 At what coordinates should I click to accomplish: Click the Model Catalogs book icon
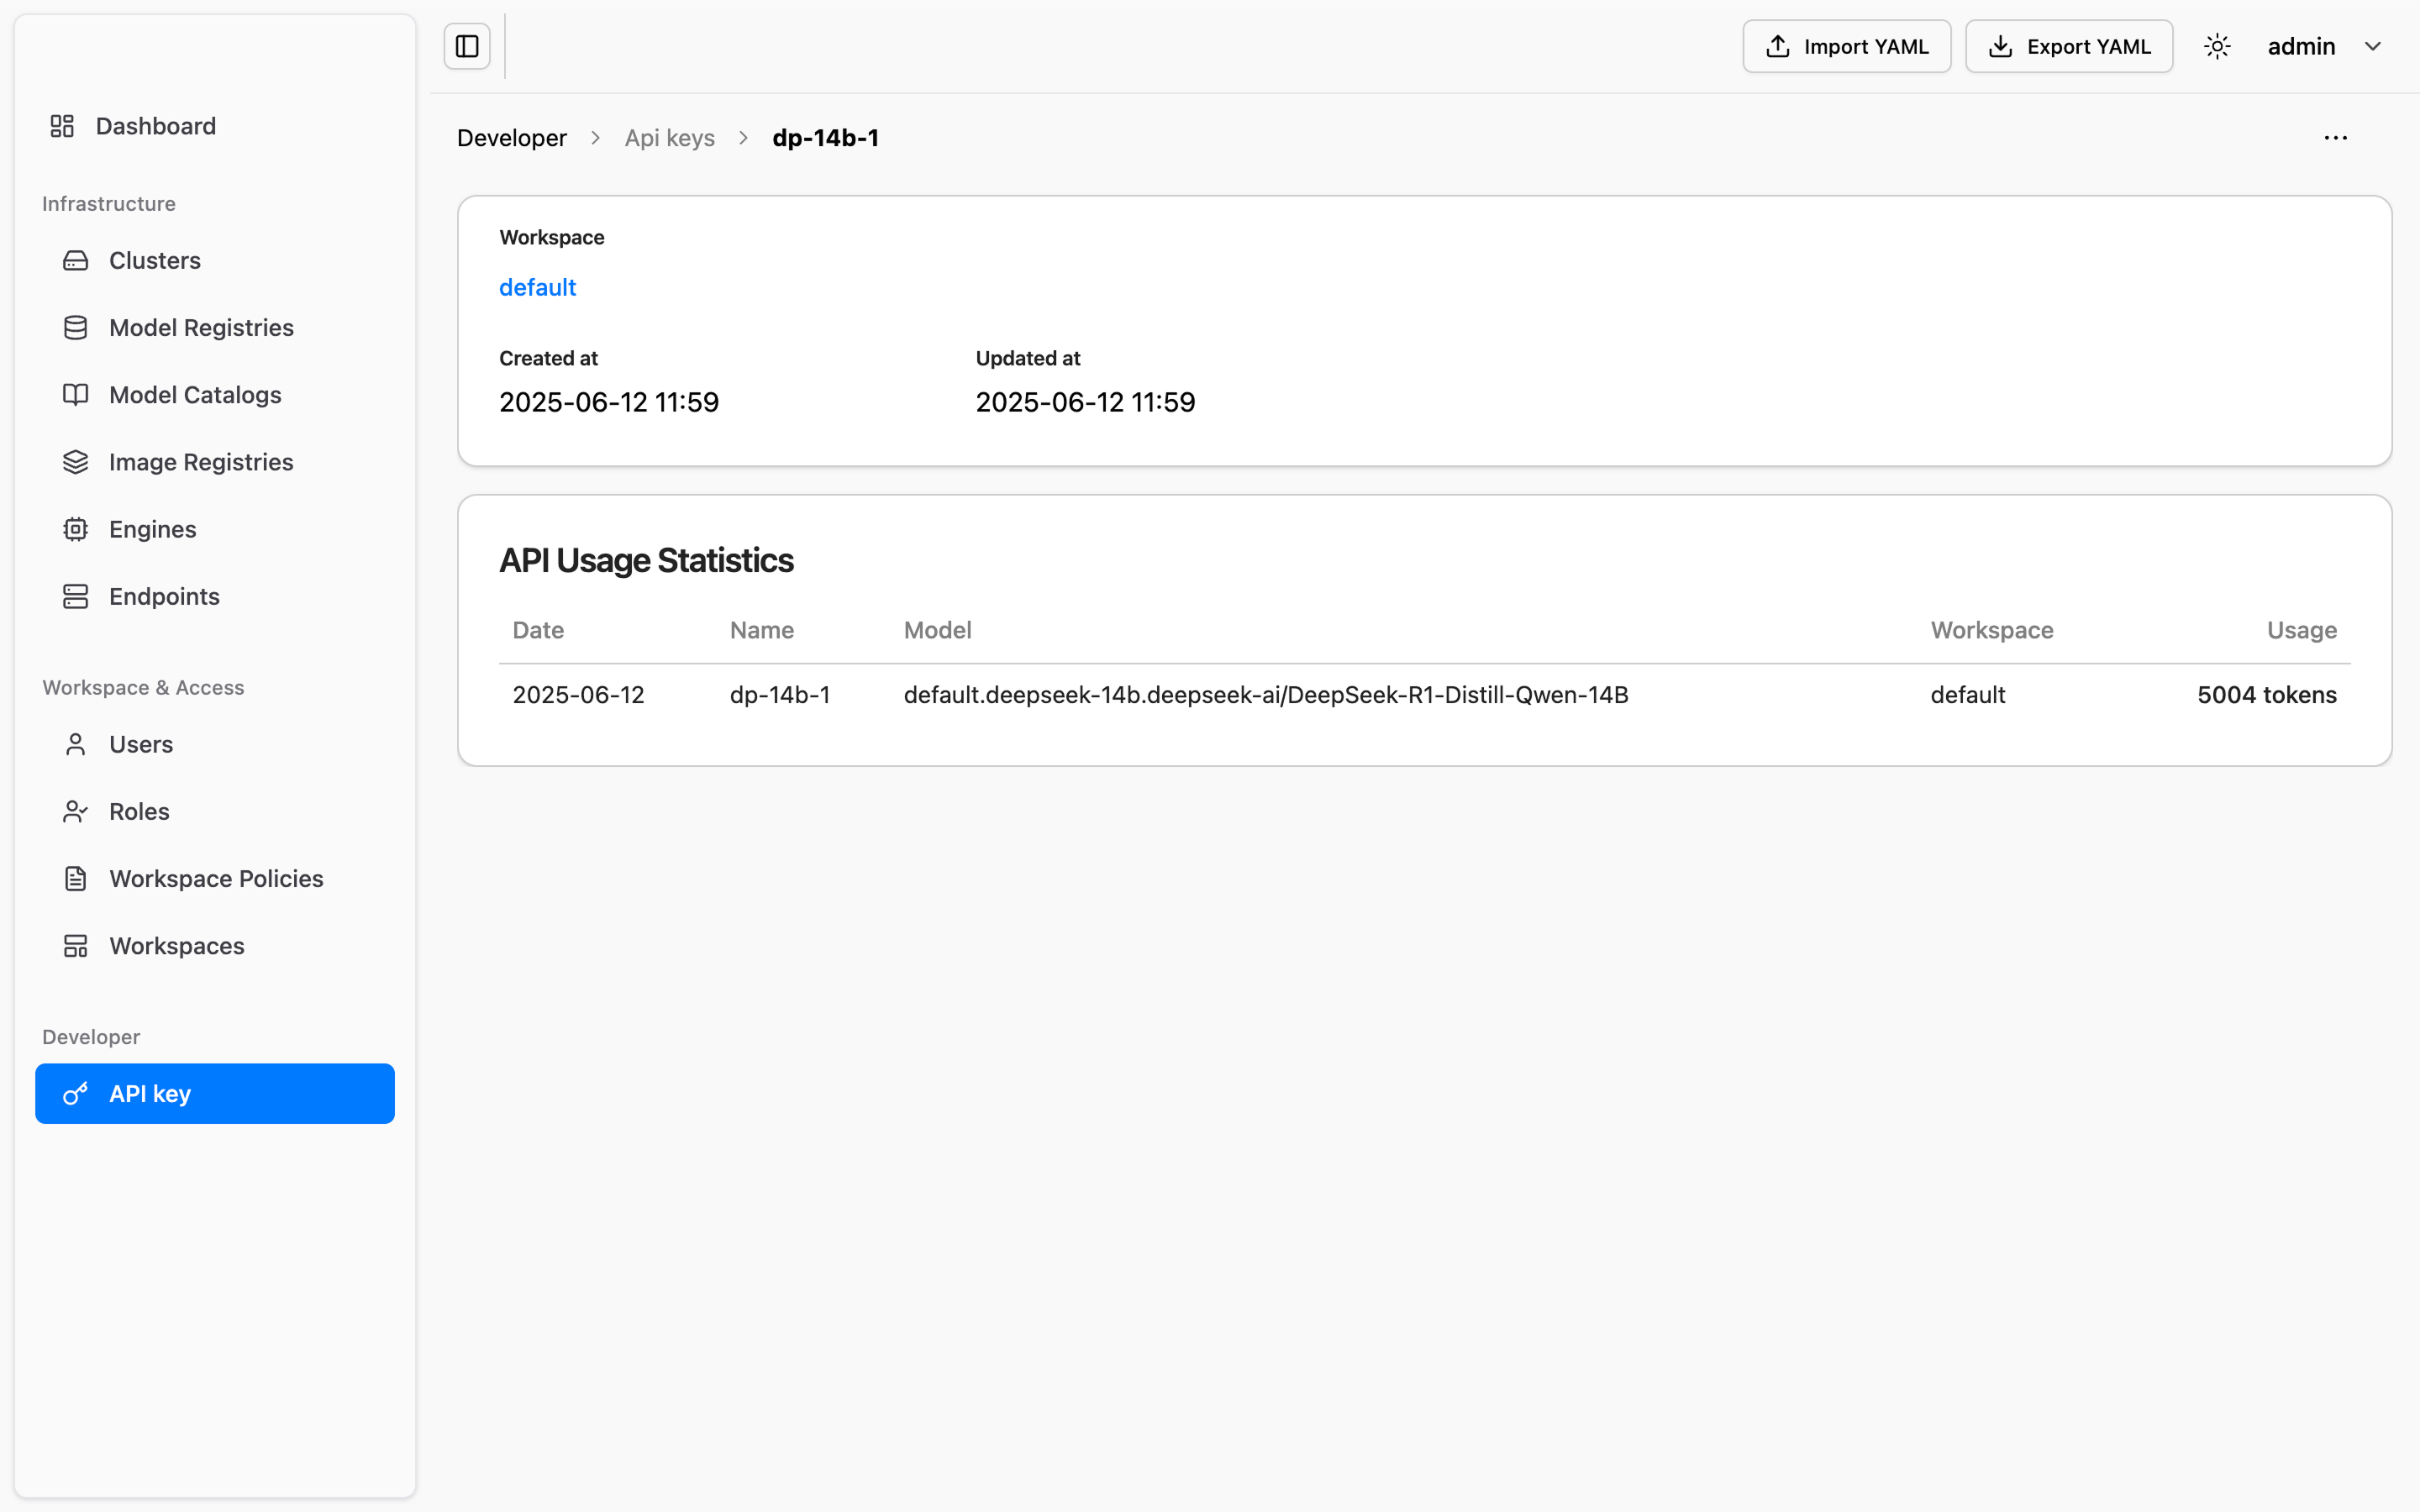(x=76, y=395)
